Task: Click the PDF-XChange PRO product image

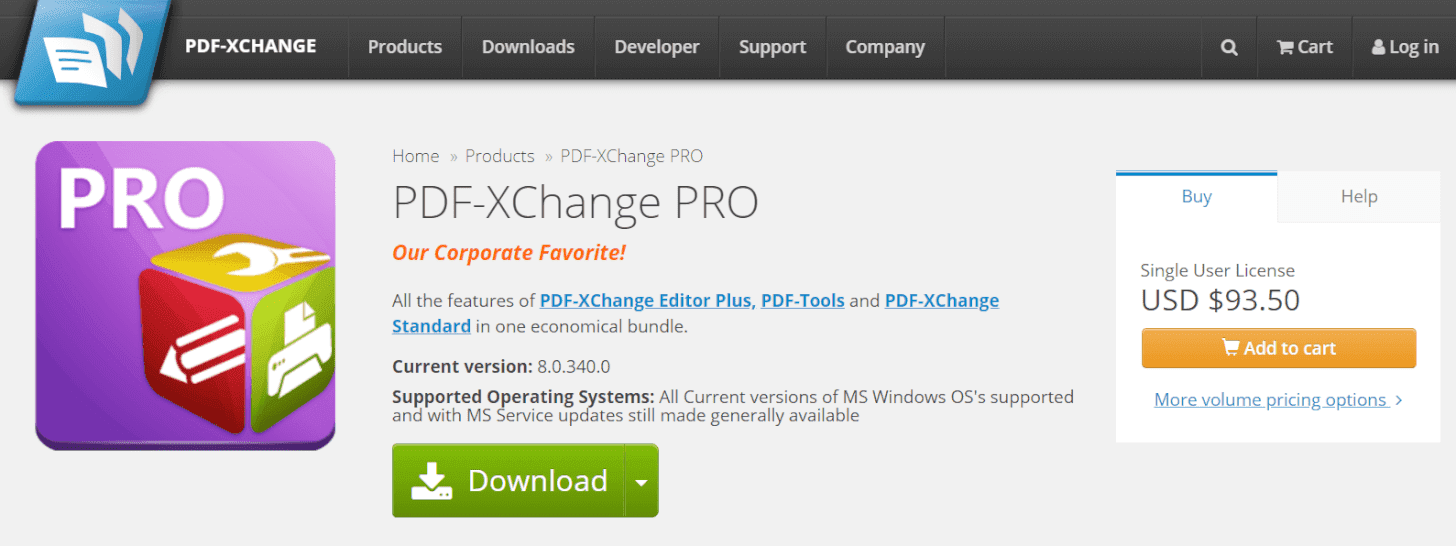Action: 185,295
